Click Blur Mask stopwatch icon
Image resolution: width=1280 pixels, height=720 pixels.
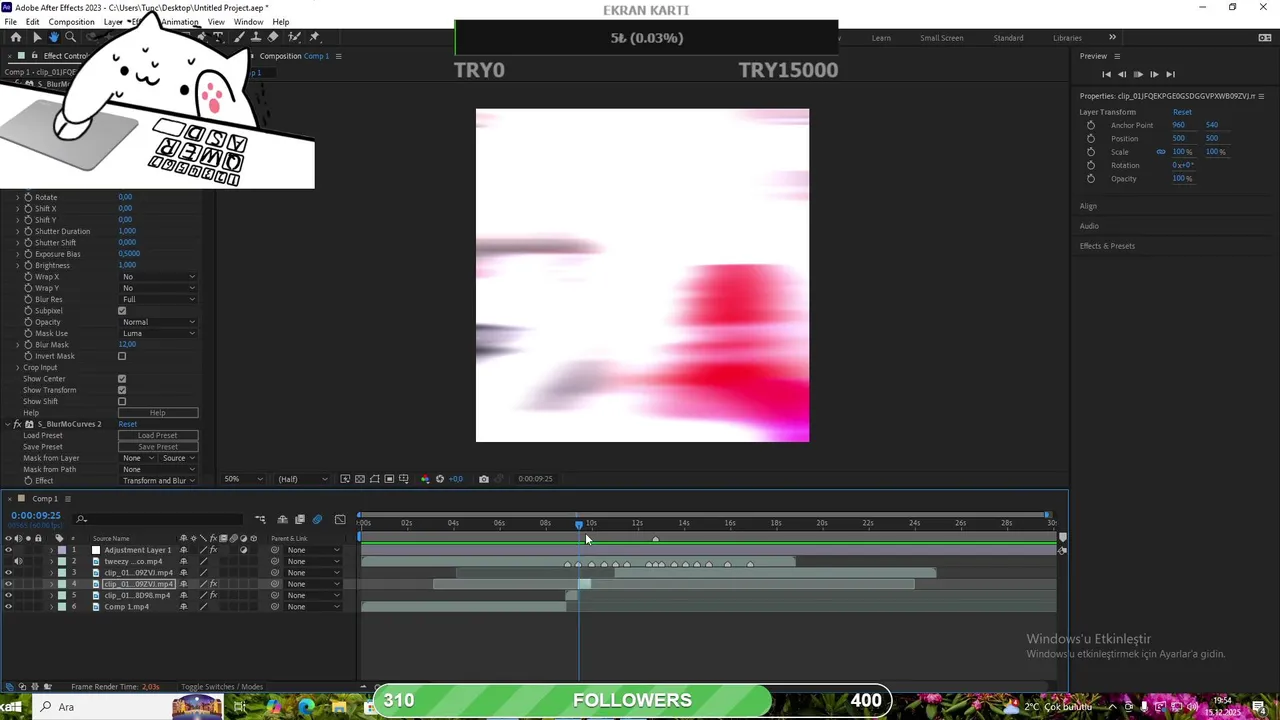[28, 345]
